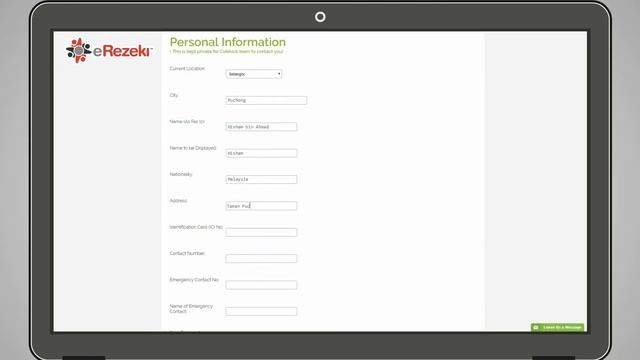The height and width of the screenshot is (360, 640).
Task: Click the Name (As Per IC) field
Action: (x=261, y=127)
